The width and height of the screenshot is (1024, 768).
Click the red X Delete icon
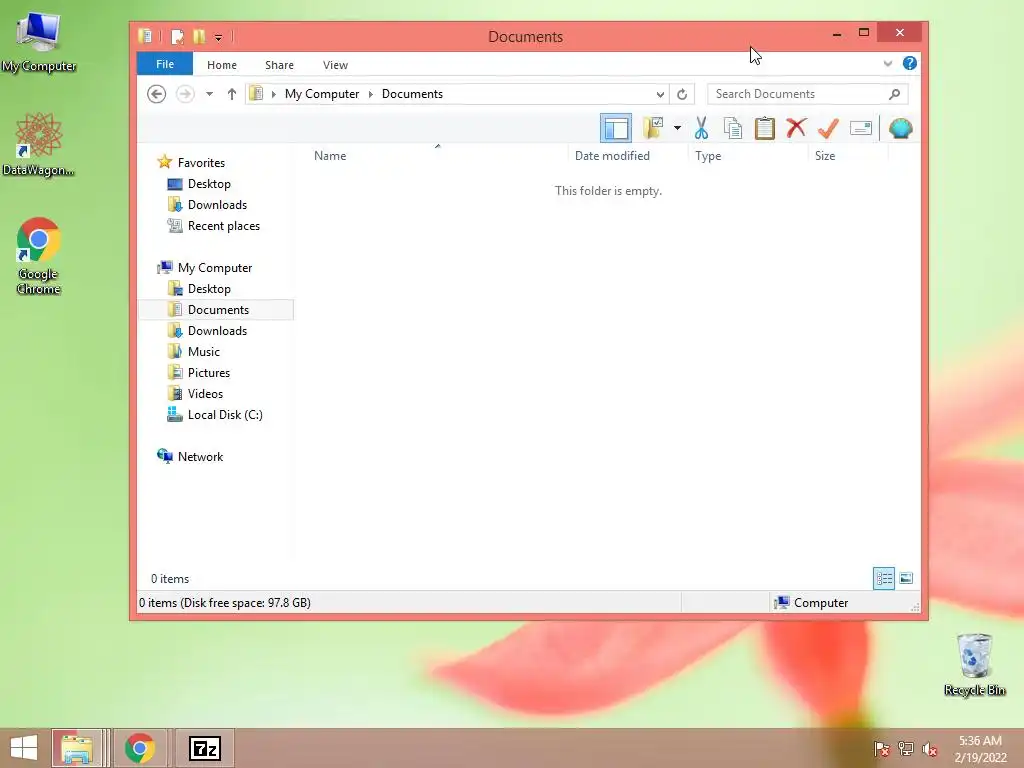click(796, 128)
